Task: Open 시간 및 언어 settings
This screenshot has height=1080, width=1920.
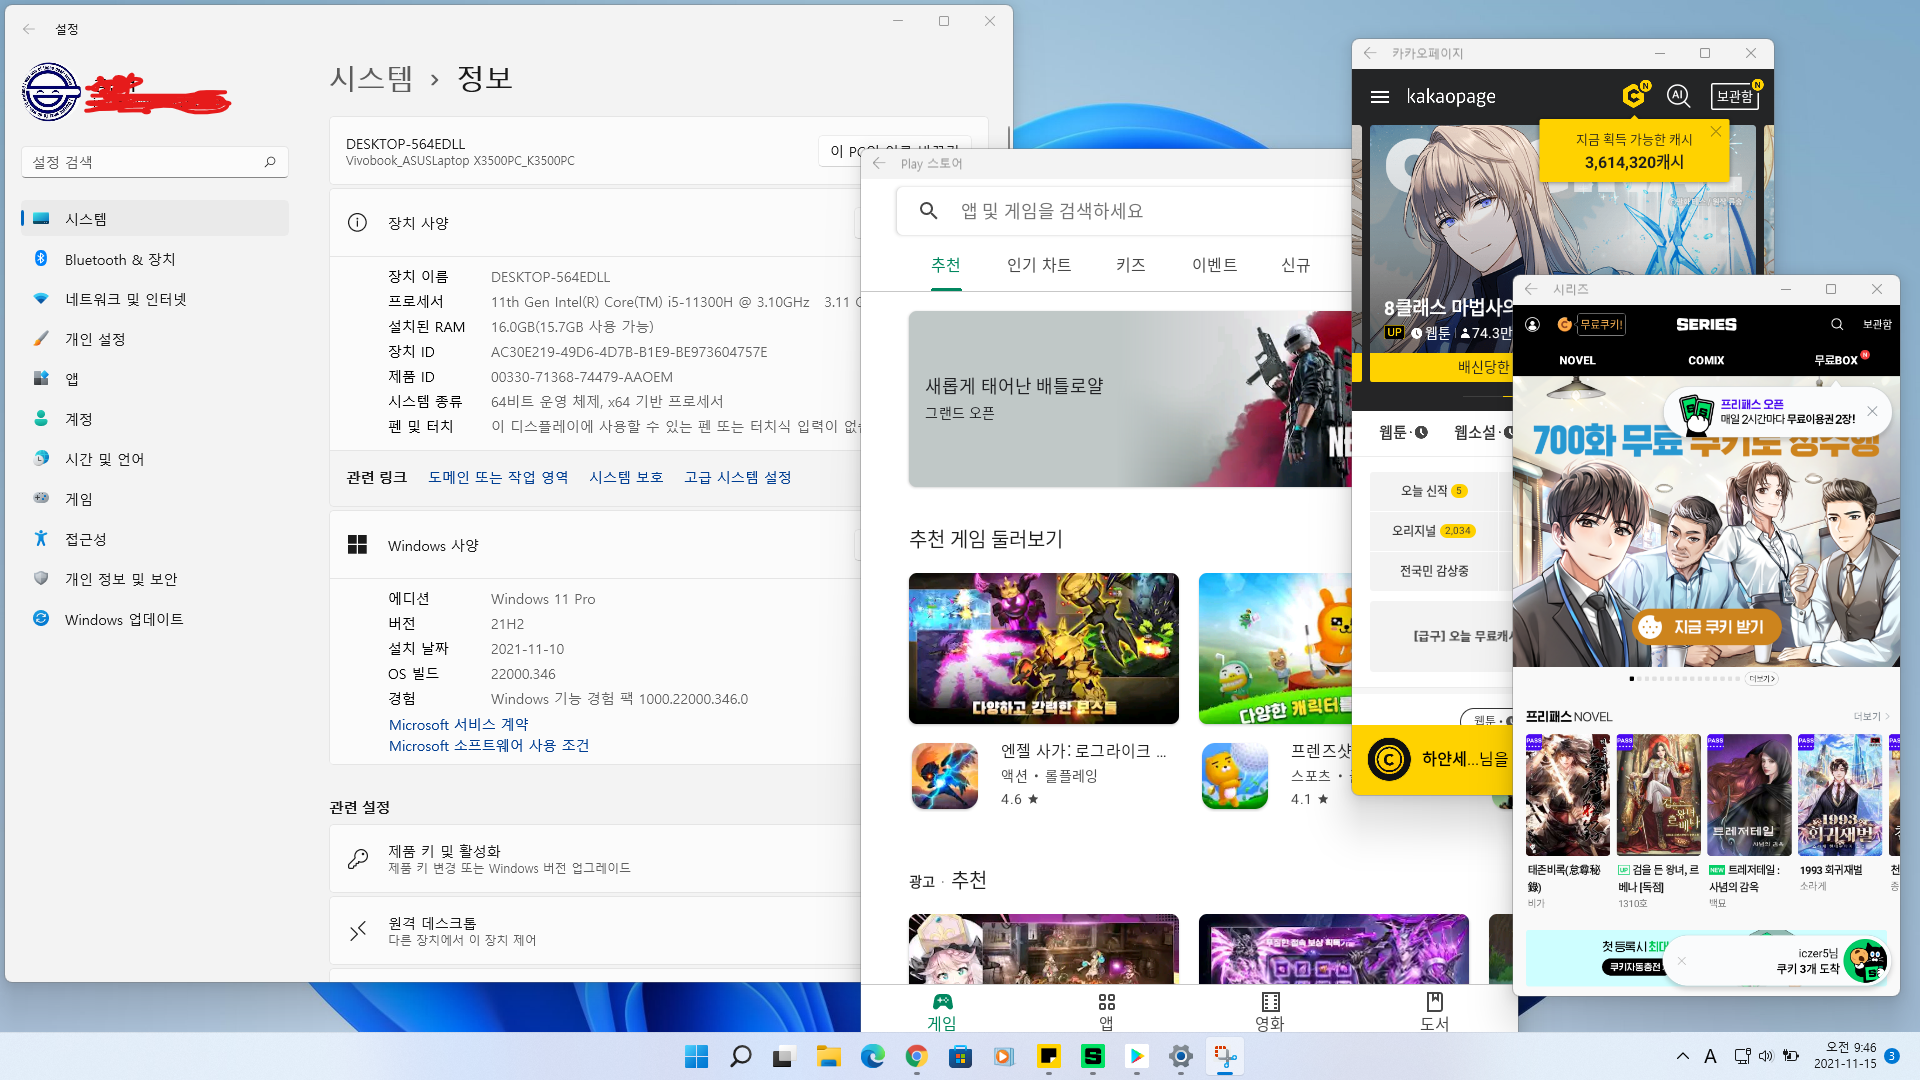Action: [155, 459]
